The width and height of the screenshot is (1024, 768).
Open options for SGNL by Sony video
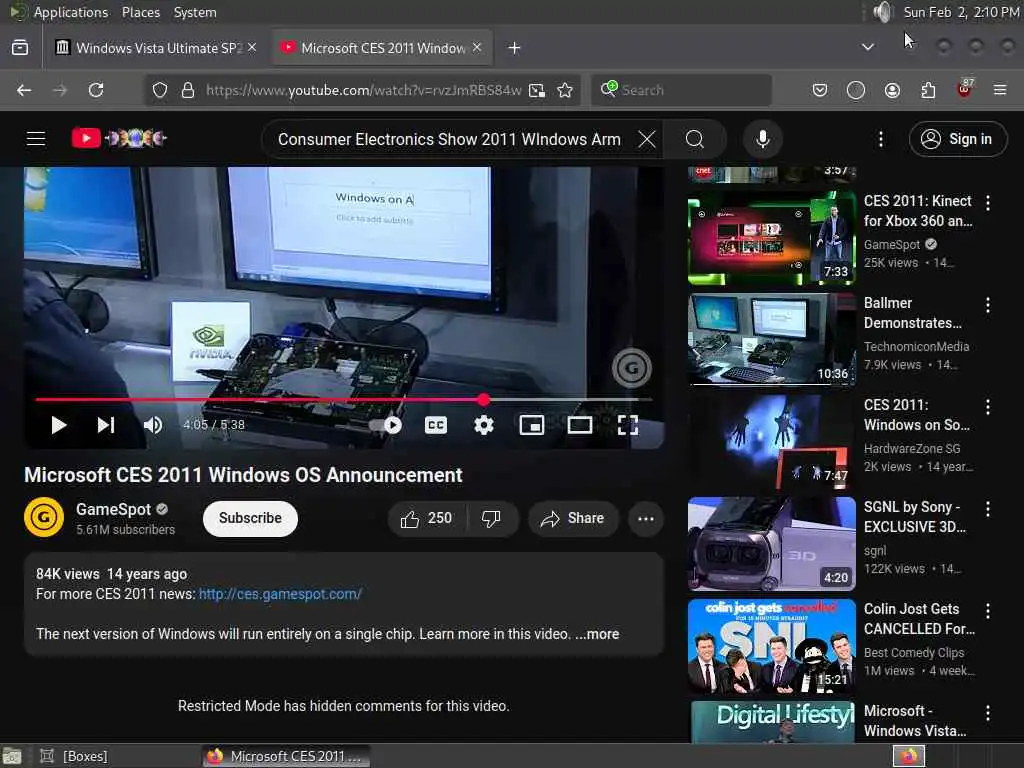pyautogui.click(x=987, y=509)
